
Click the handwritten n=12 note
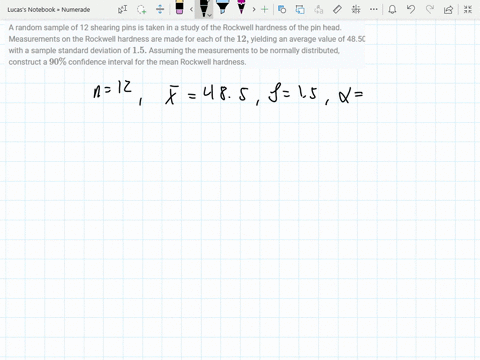click(112, 89)
